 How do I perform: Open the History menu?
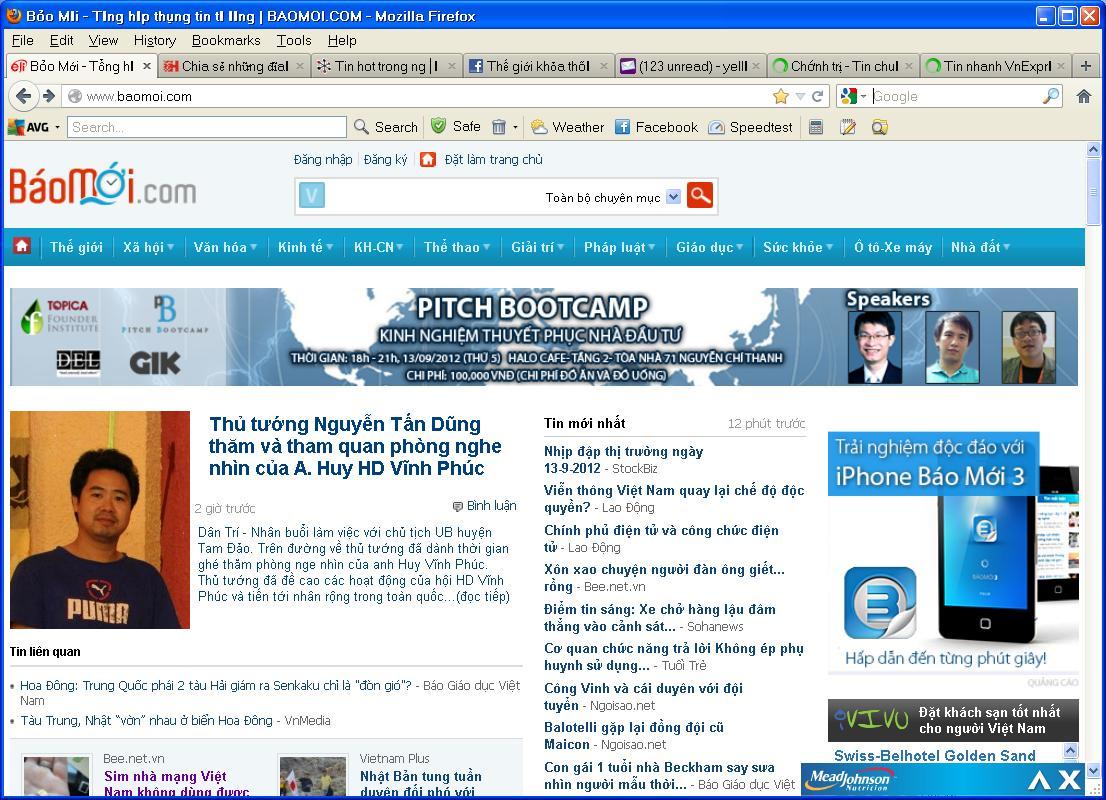tap(154, 40)
